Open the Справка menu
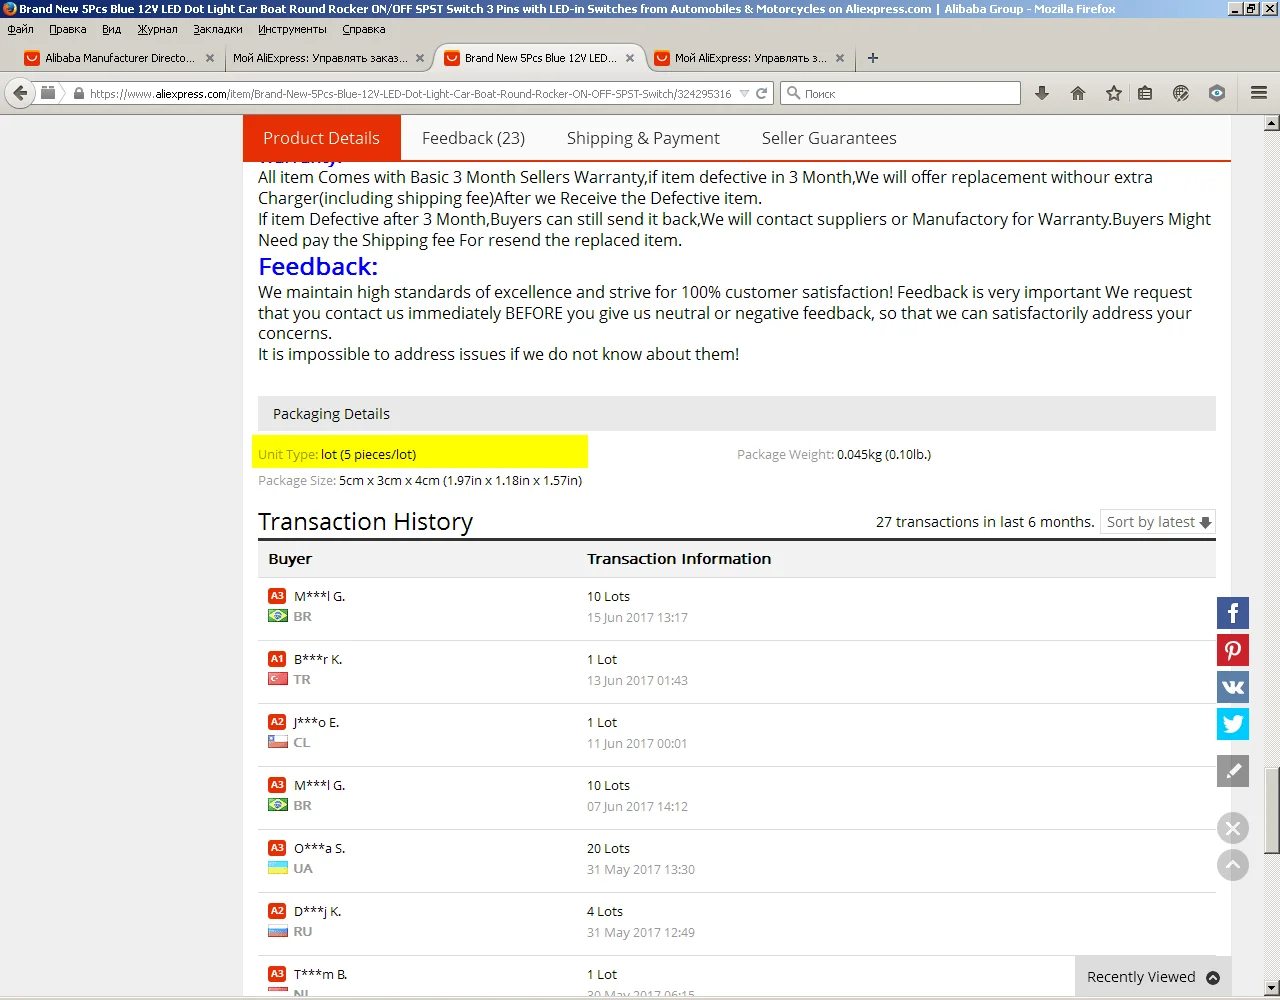The height and width of the screenshot is (1000, 1280). point(363,29)
